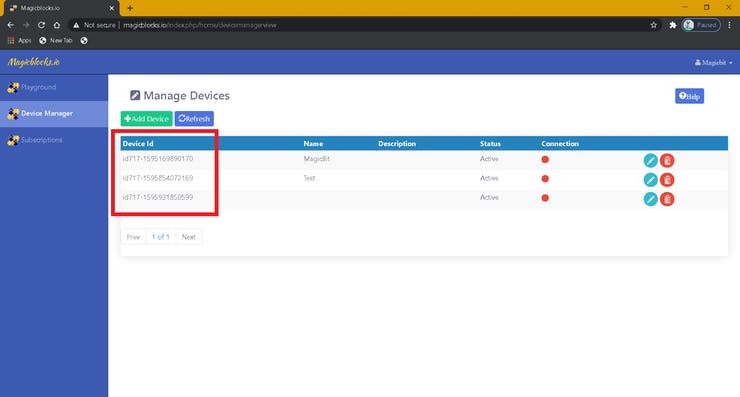Go to Next page in pagination

coord(188,237)
